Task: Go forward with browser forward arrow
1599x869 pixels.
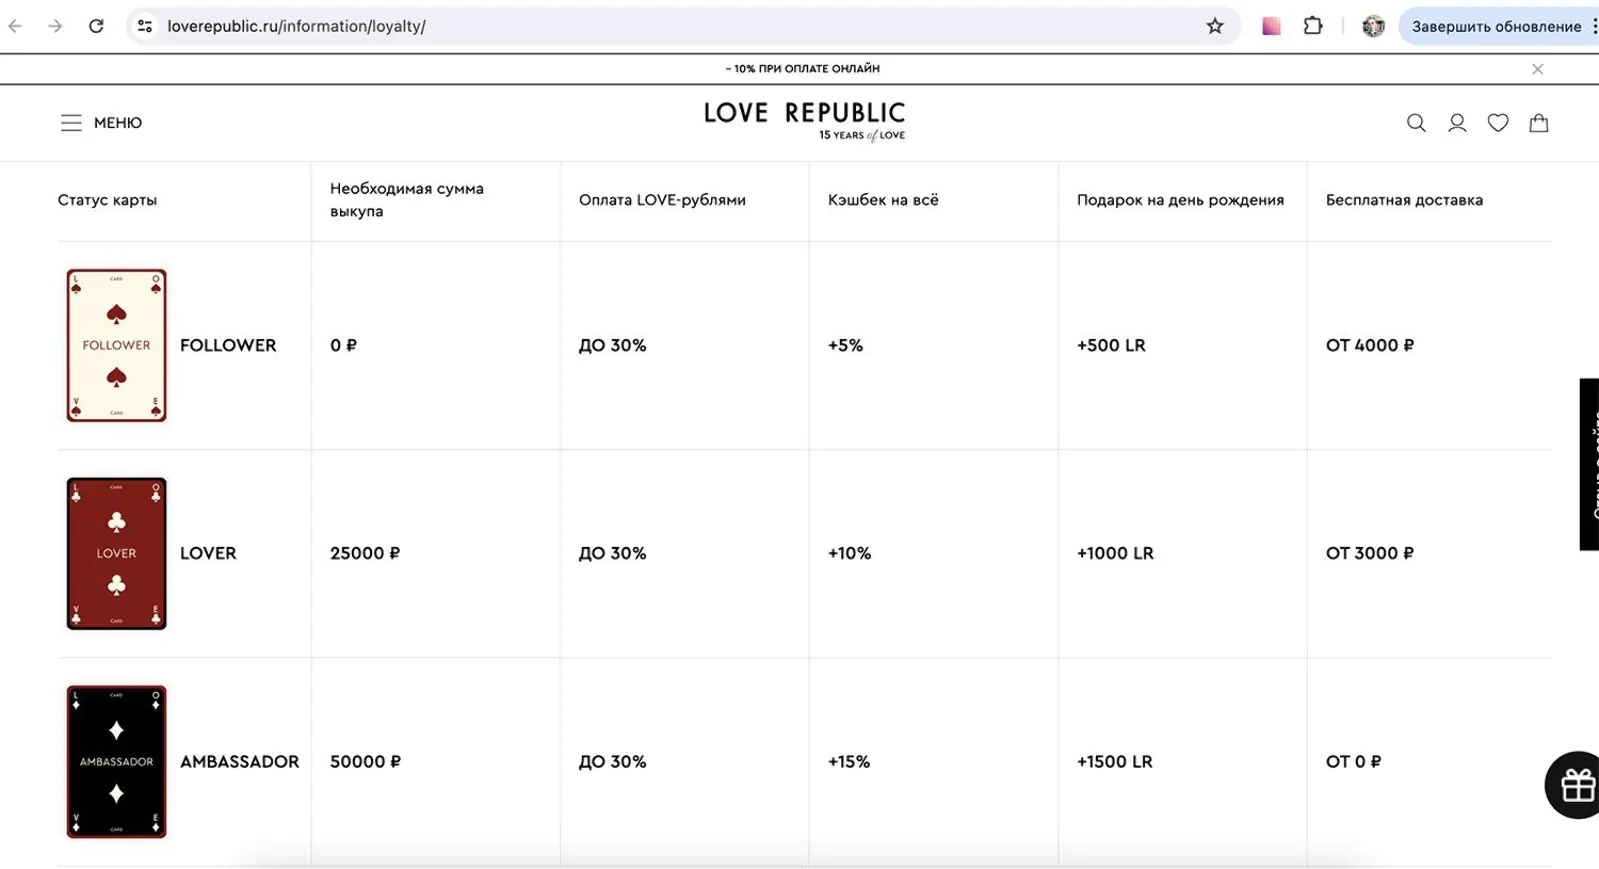Action: coord(55,26)
